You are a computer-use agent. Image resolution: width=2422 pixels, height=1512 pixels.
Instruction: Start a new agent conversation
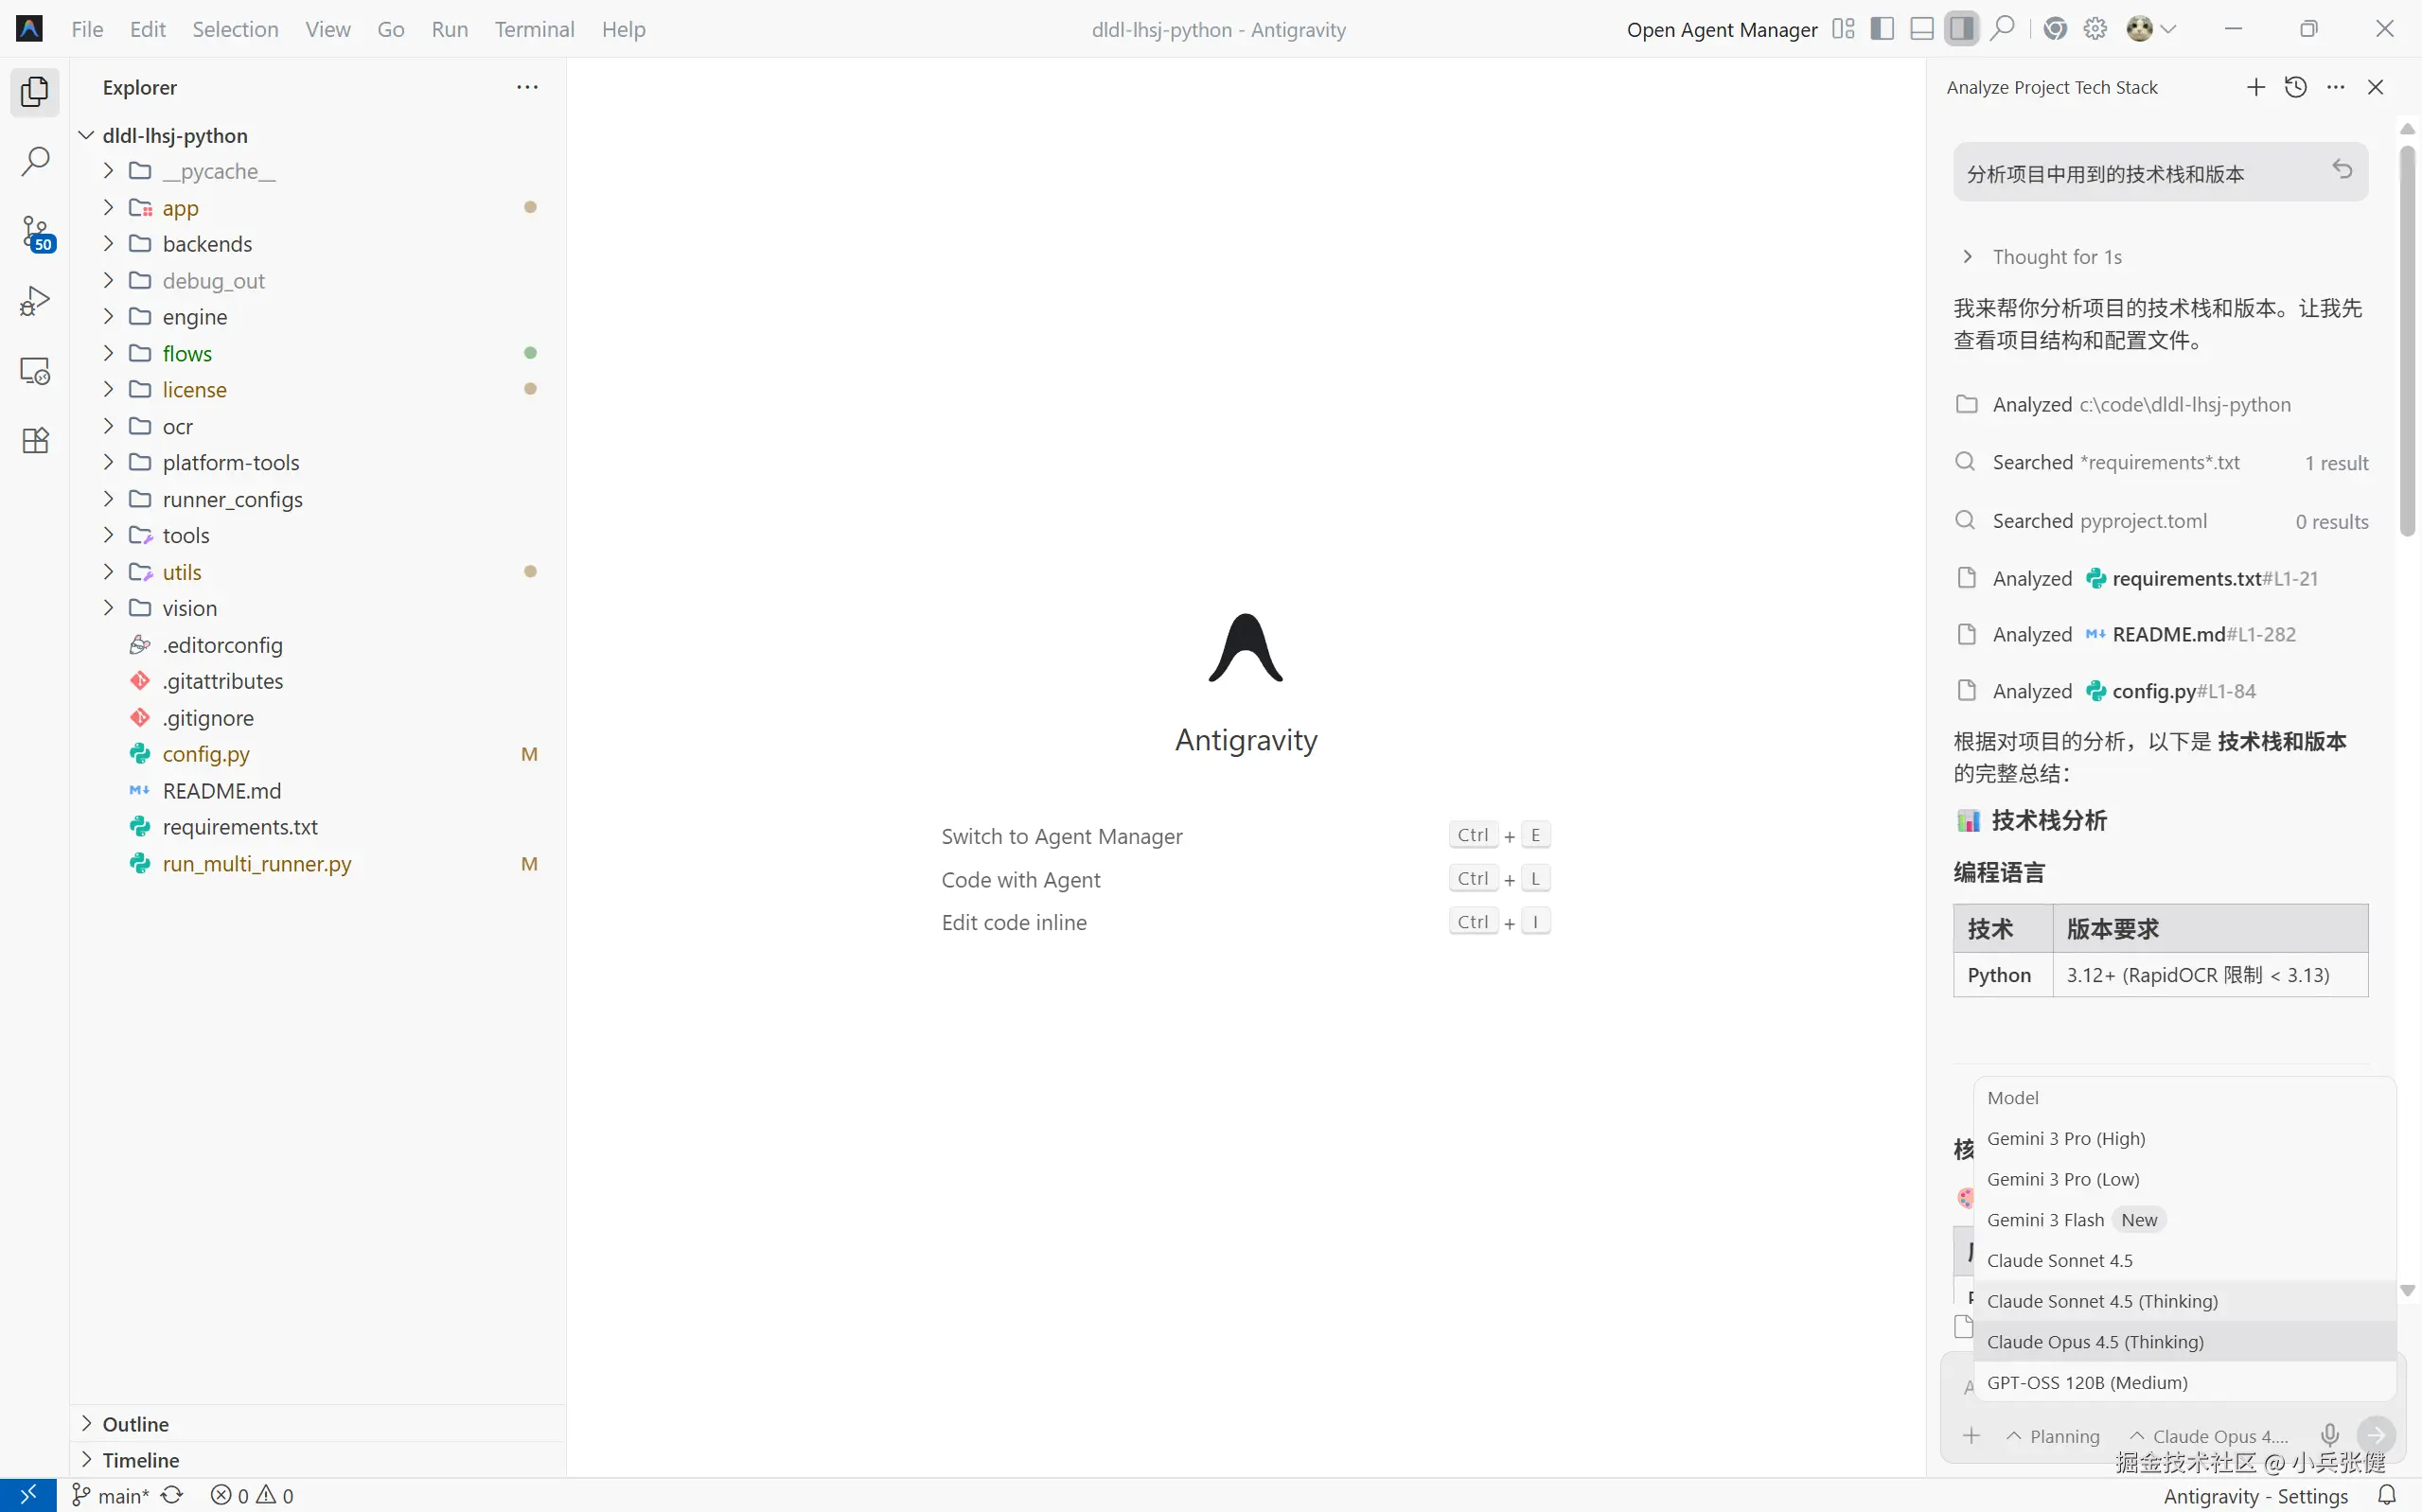2255,87
